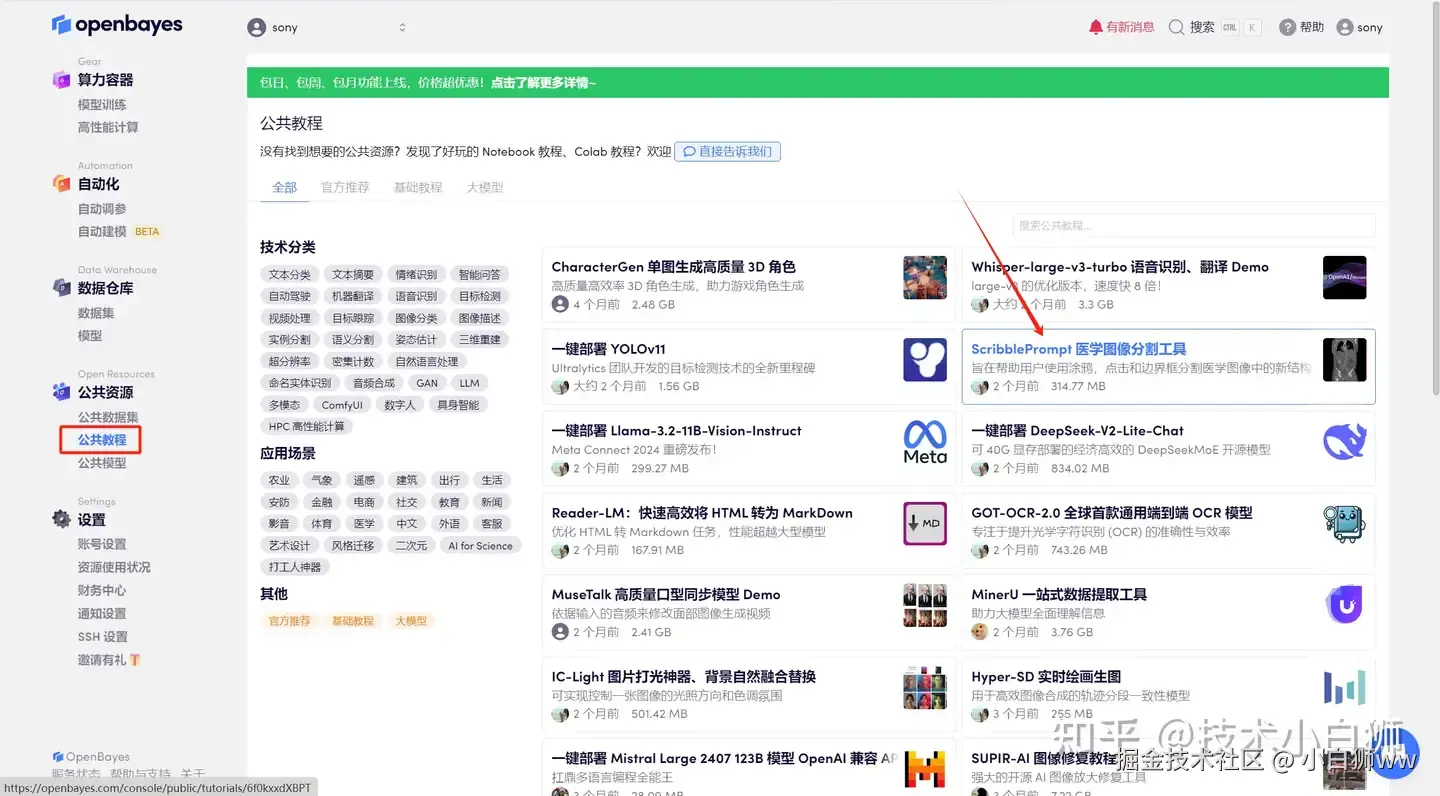
Task: Click the 自动化 sidebar icon
Action: tap(61, 184)
